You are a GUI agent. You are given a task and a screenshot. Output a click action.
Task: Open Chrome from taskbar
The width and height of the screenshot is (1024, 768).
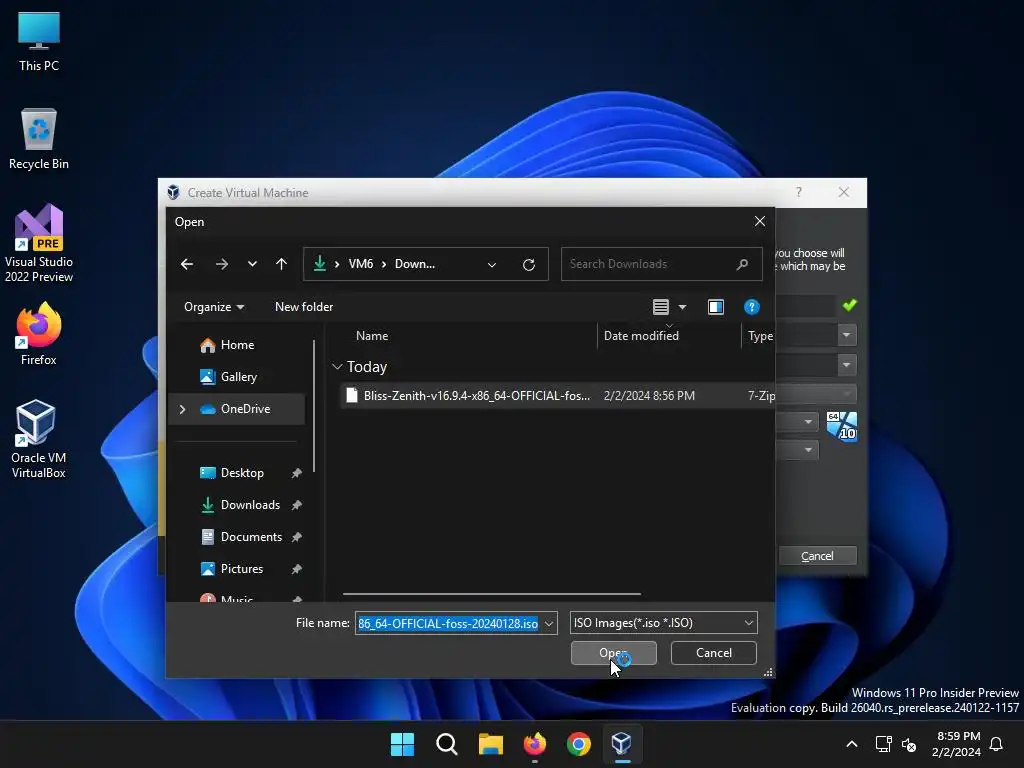tap(579, 744)
